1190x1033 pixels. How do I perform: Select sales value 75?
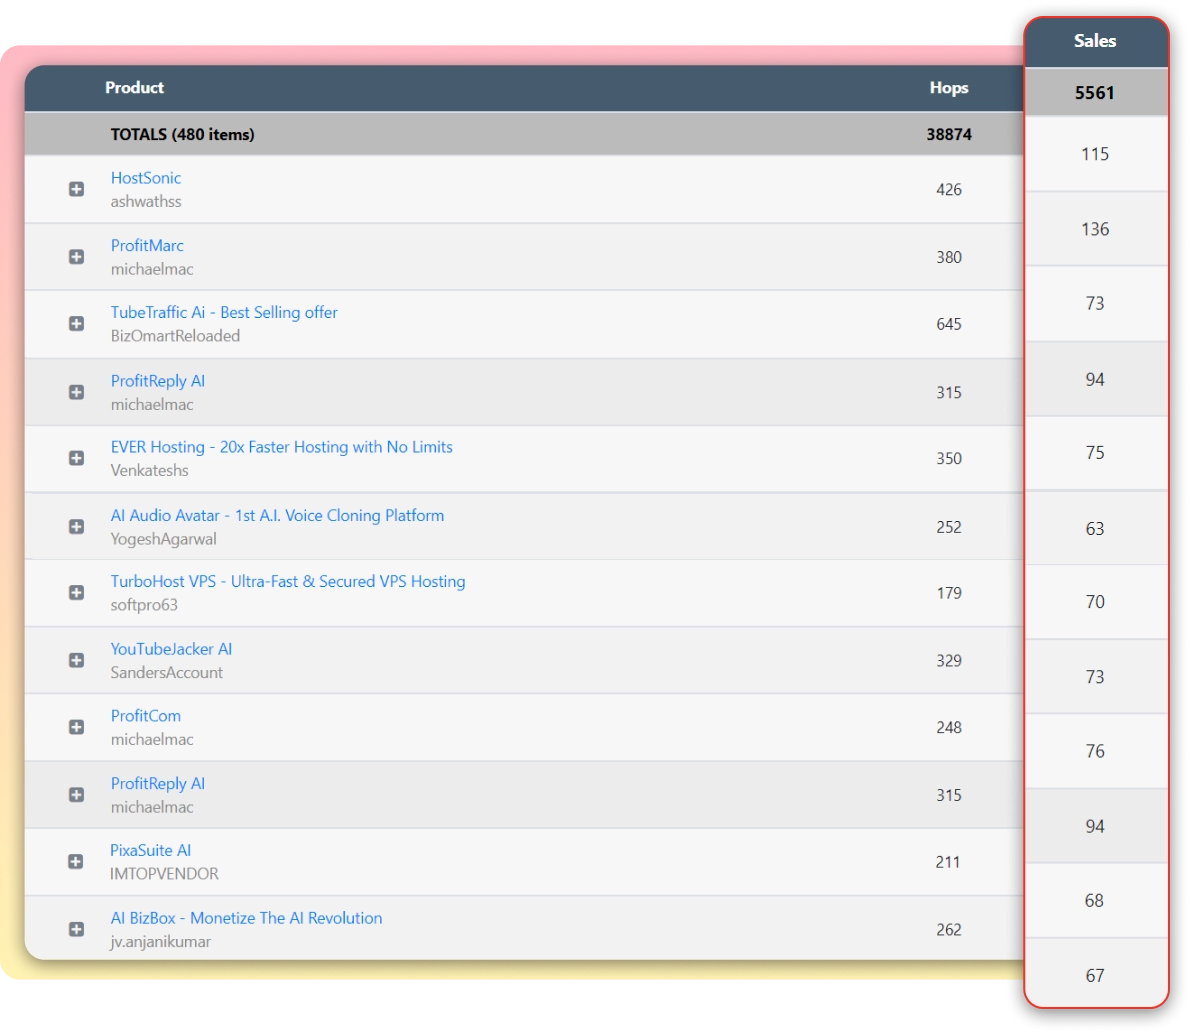(x=1094, y=453)
